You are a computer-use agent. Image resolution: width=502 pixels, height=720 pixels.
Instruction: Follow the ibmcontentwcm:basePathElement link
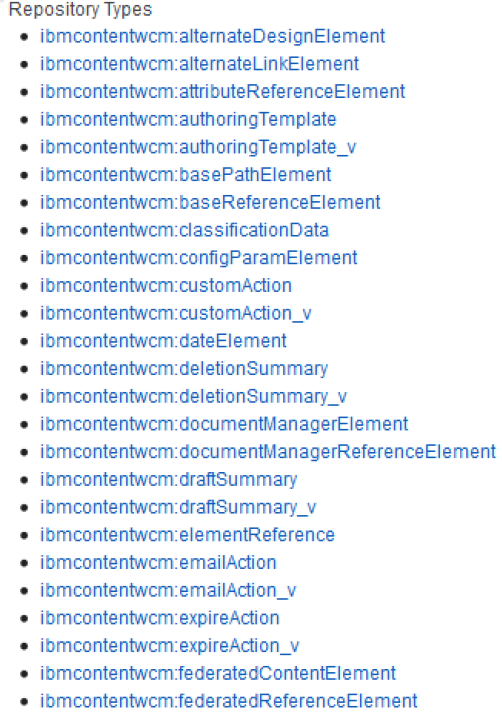[186, 175]
